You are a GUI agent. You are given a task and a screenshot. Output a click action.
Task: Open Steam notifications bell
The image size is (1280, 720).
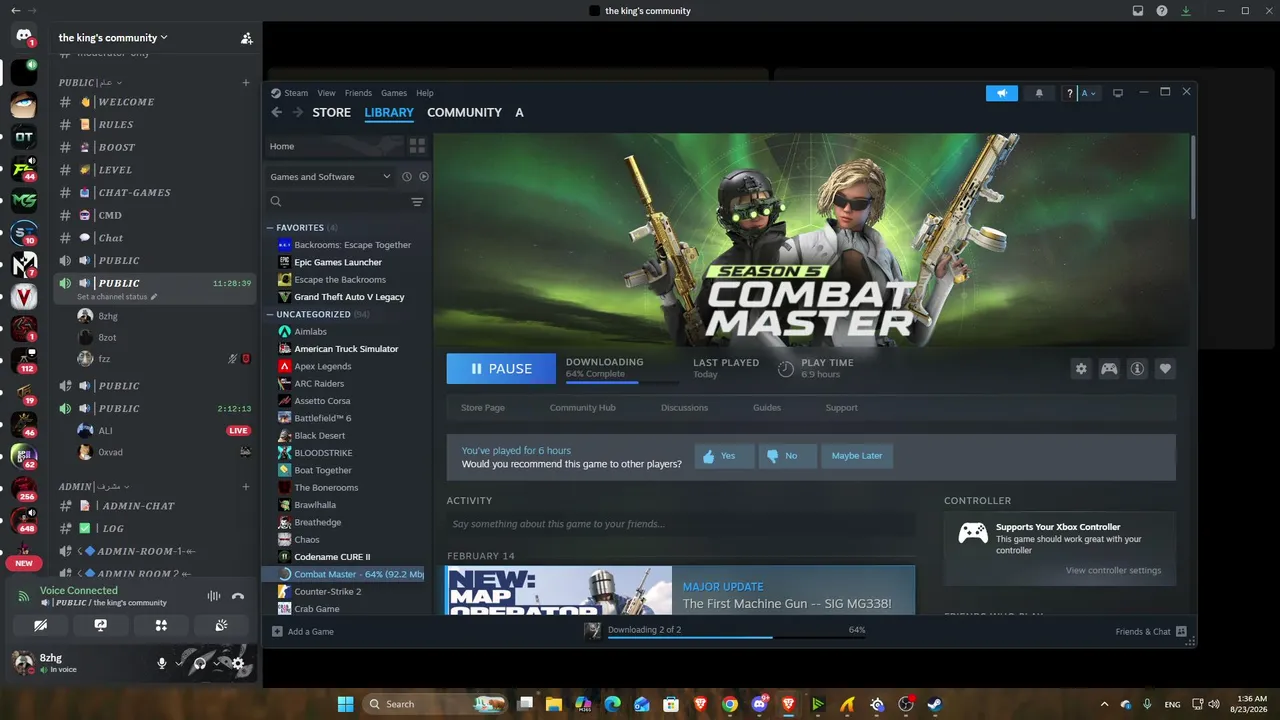coord(1039,93)
